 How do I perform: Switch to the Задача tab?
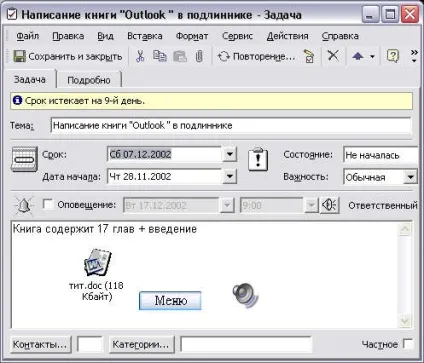(x=30, y=80)
